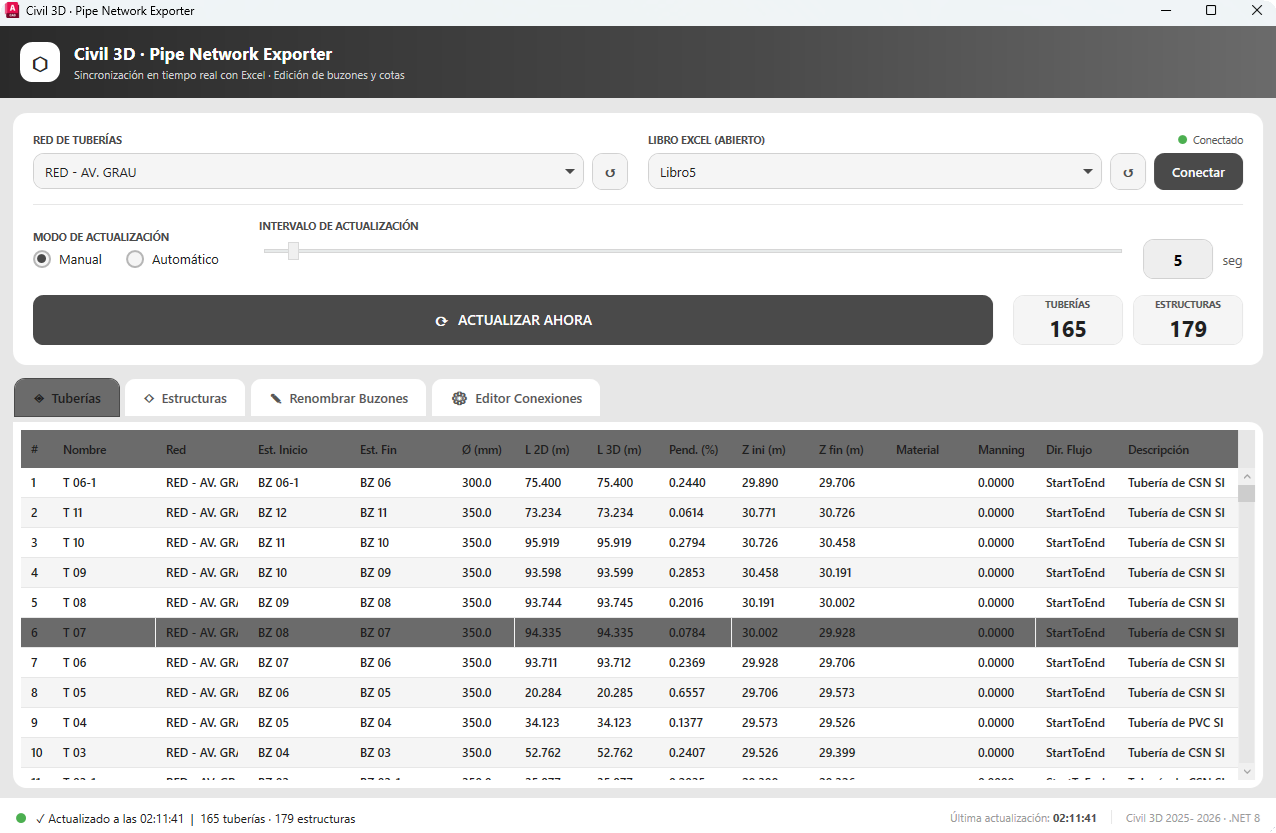Refresh the Excel workbook list
The image size is (1276, 833).
pyautogui.click(x=1128, y=172)
